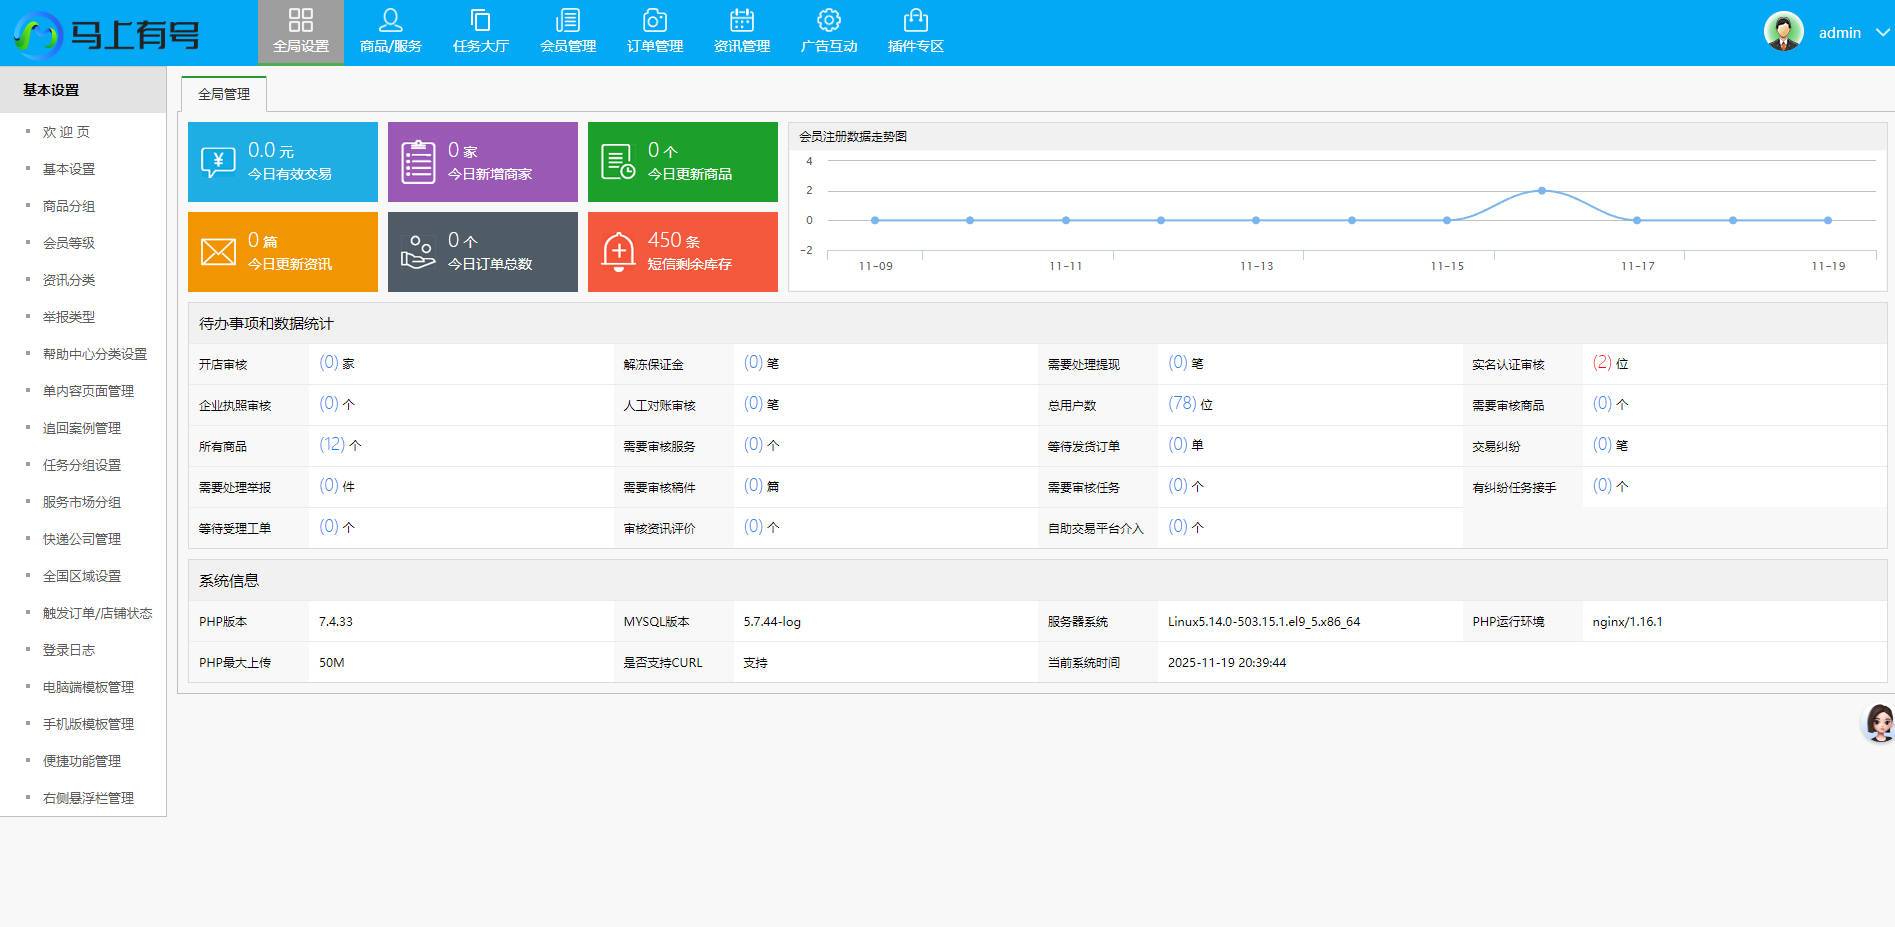
Task: Open the (2) pending 实名认证审核 link
Action: coord(1602,363)
